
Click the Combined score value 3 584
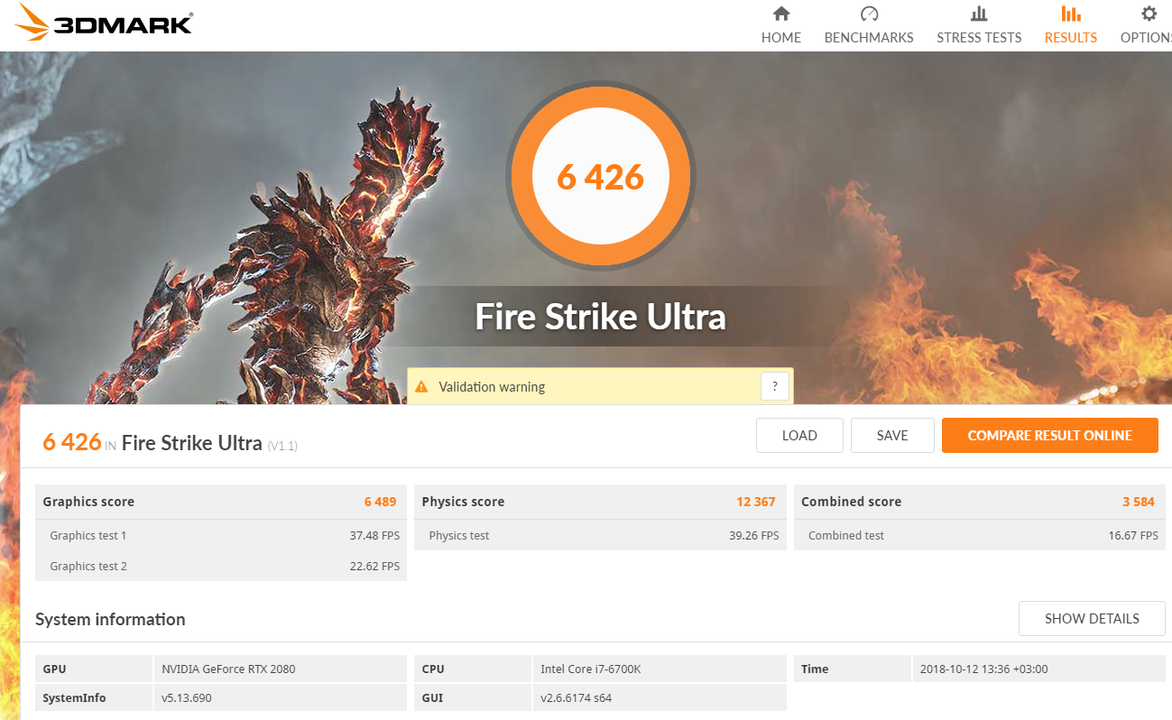[x=1138, y=502]
